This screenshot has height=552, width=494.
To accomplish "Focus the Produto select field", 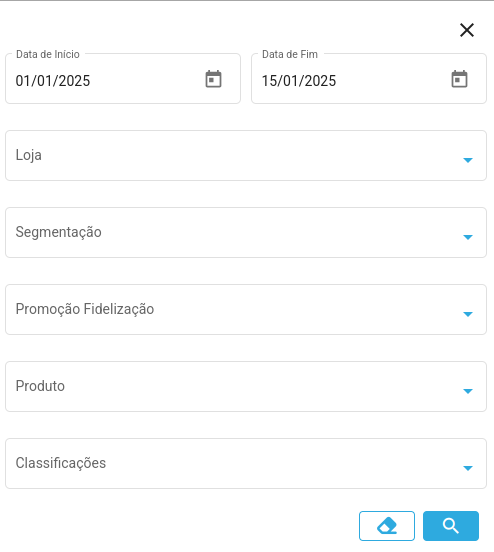I will point(246,386).
